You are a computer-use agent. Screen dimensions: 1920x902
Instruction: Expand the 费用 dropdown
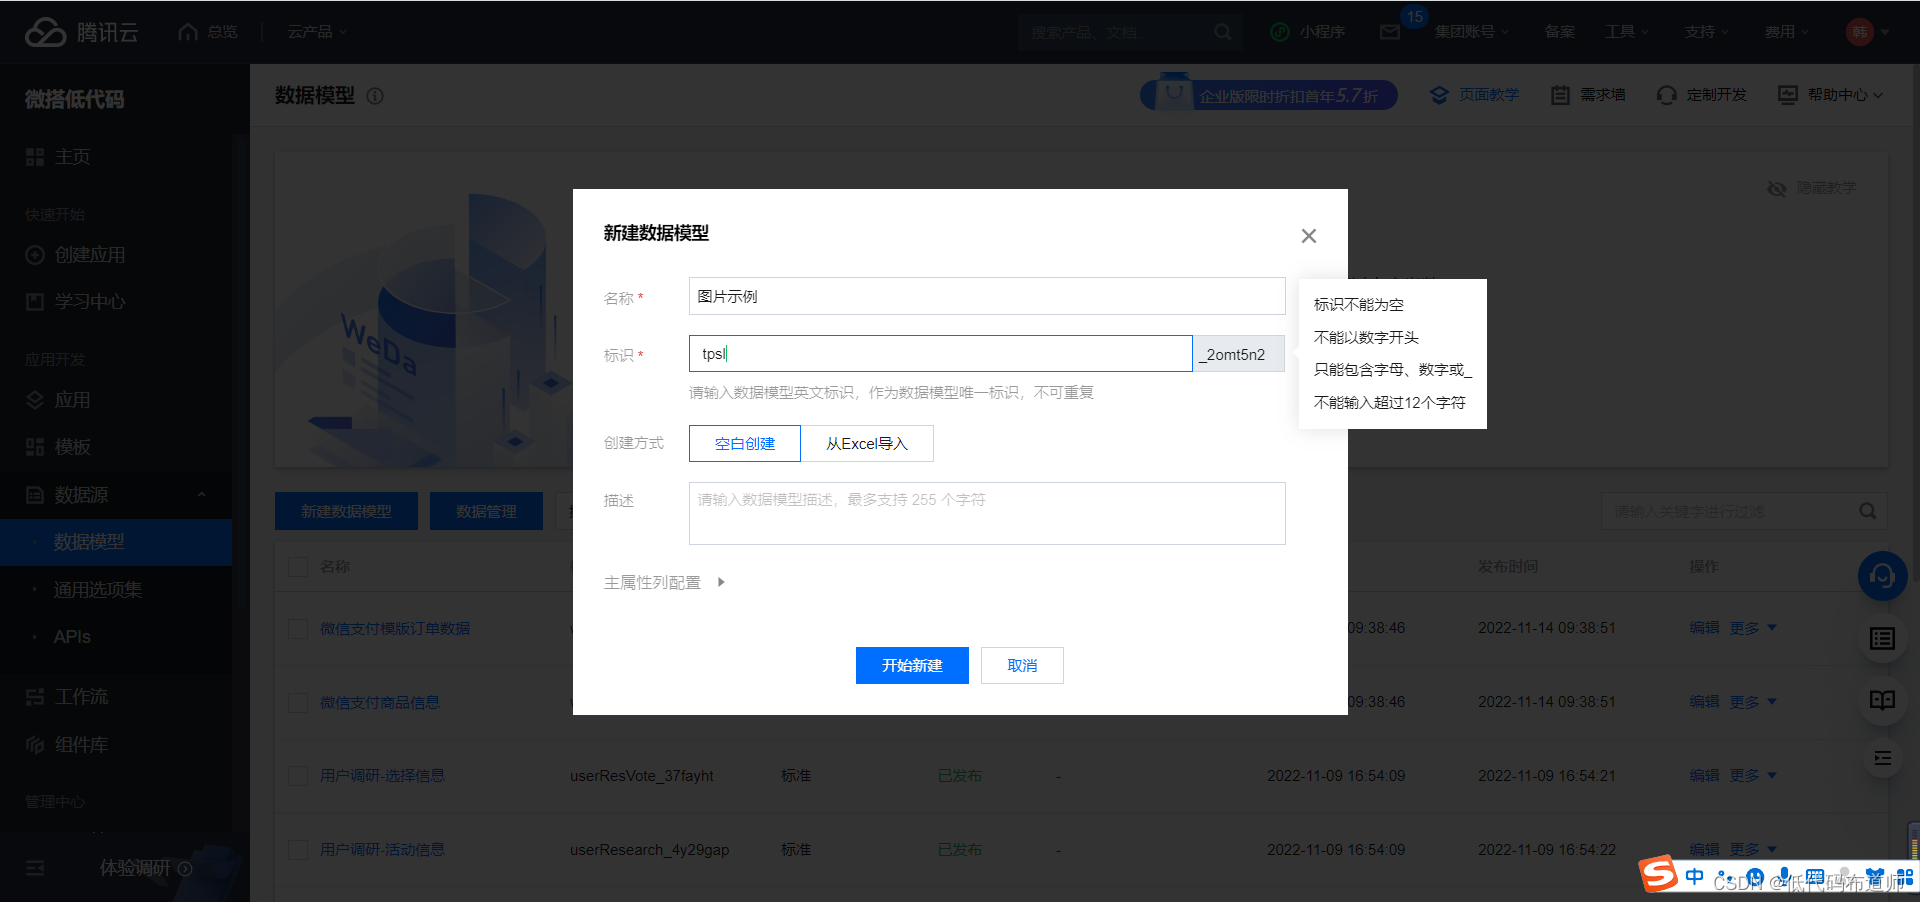[1786, 32]
